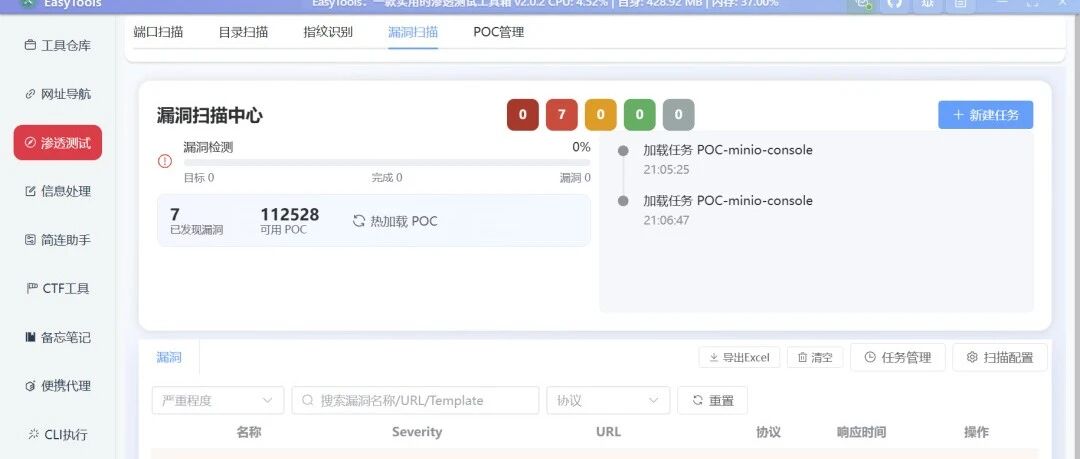Viewport: 1080px width, 459px height.
Task: Click the 名称 column header
Action: [x=249, y=432]
